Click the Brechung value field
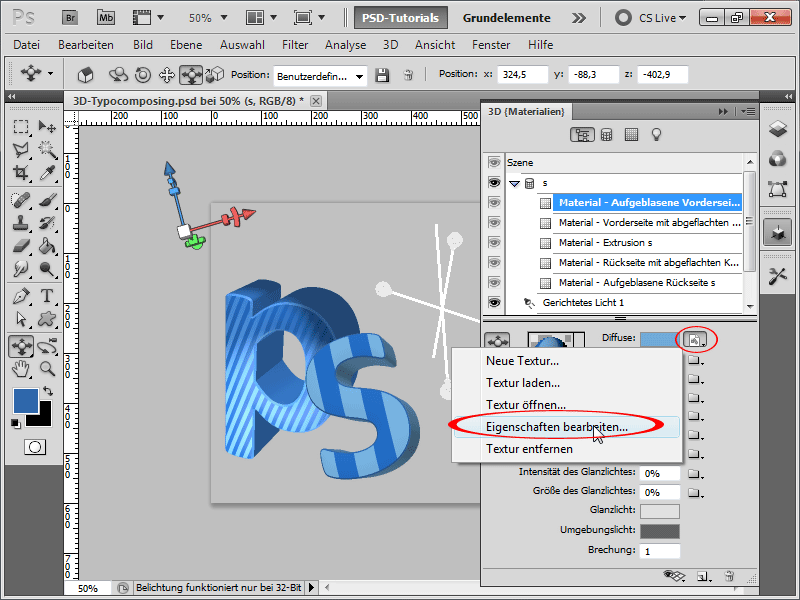 pyautogui.click(x=659, y=551)
